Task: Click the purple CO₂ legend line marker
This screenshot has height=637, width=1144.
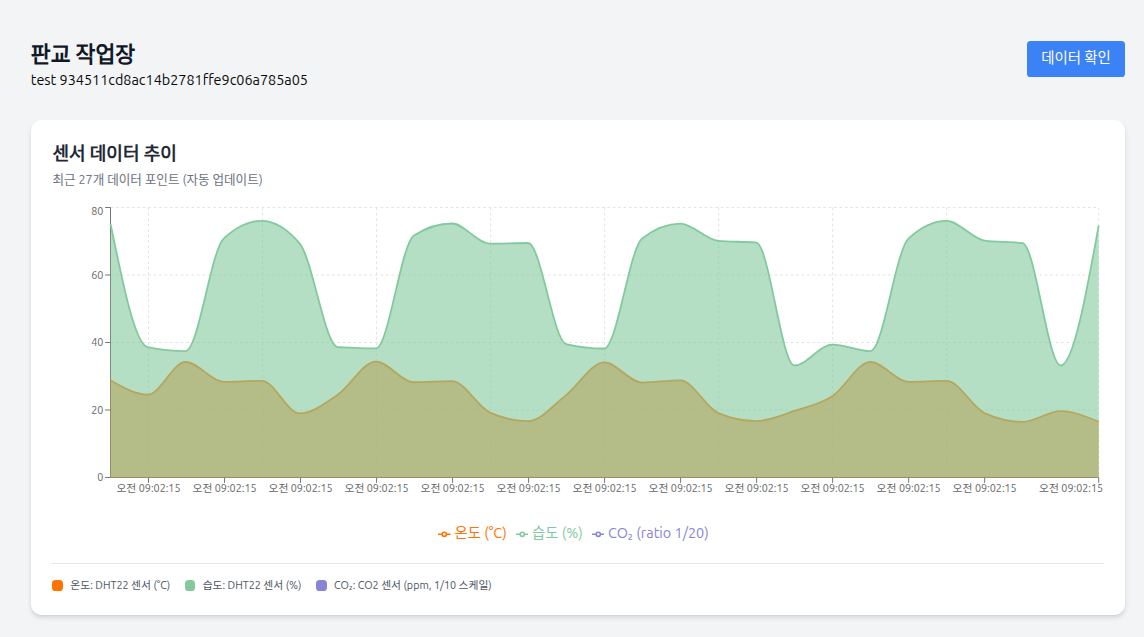Action: (x=598, y=534)
